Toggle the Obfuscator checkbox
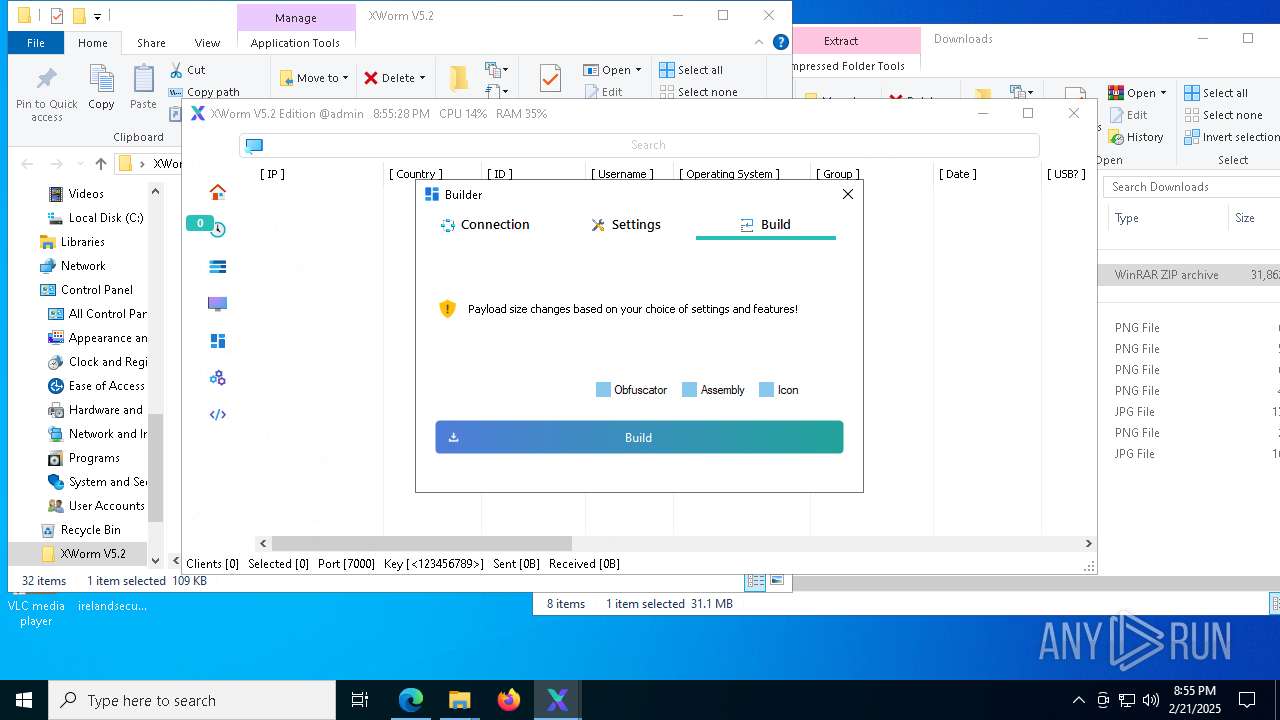1280x720 pixels. click(603, 390)
